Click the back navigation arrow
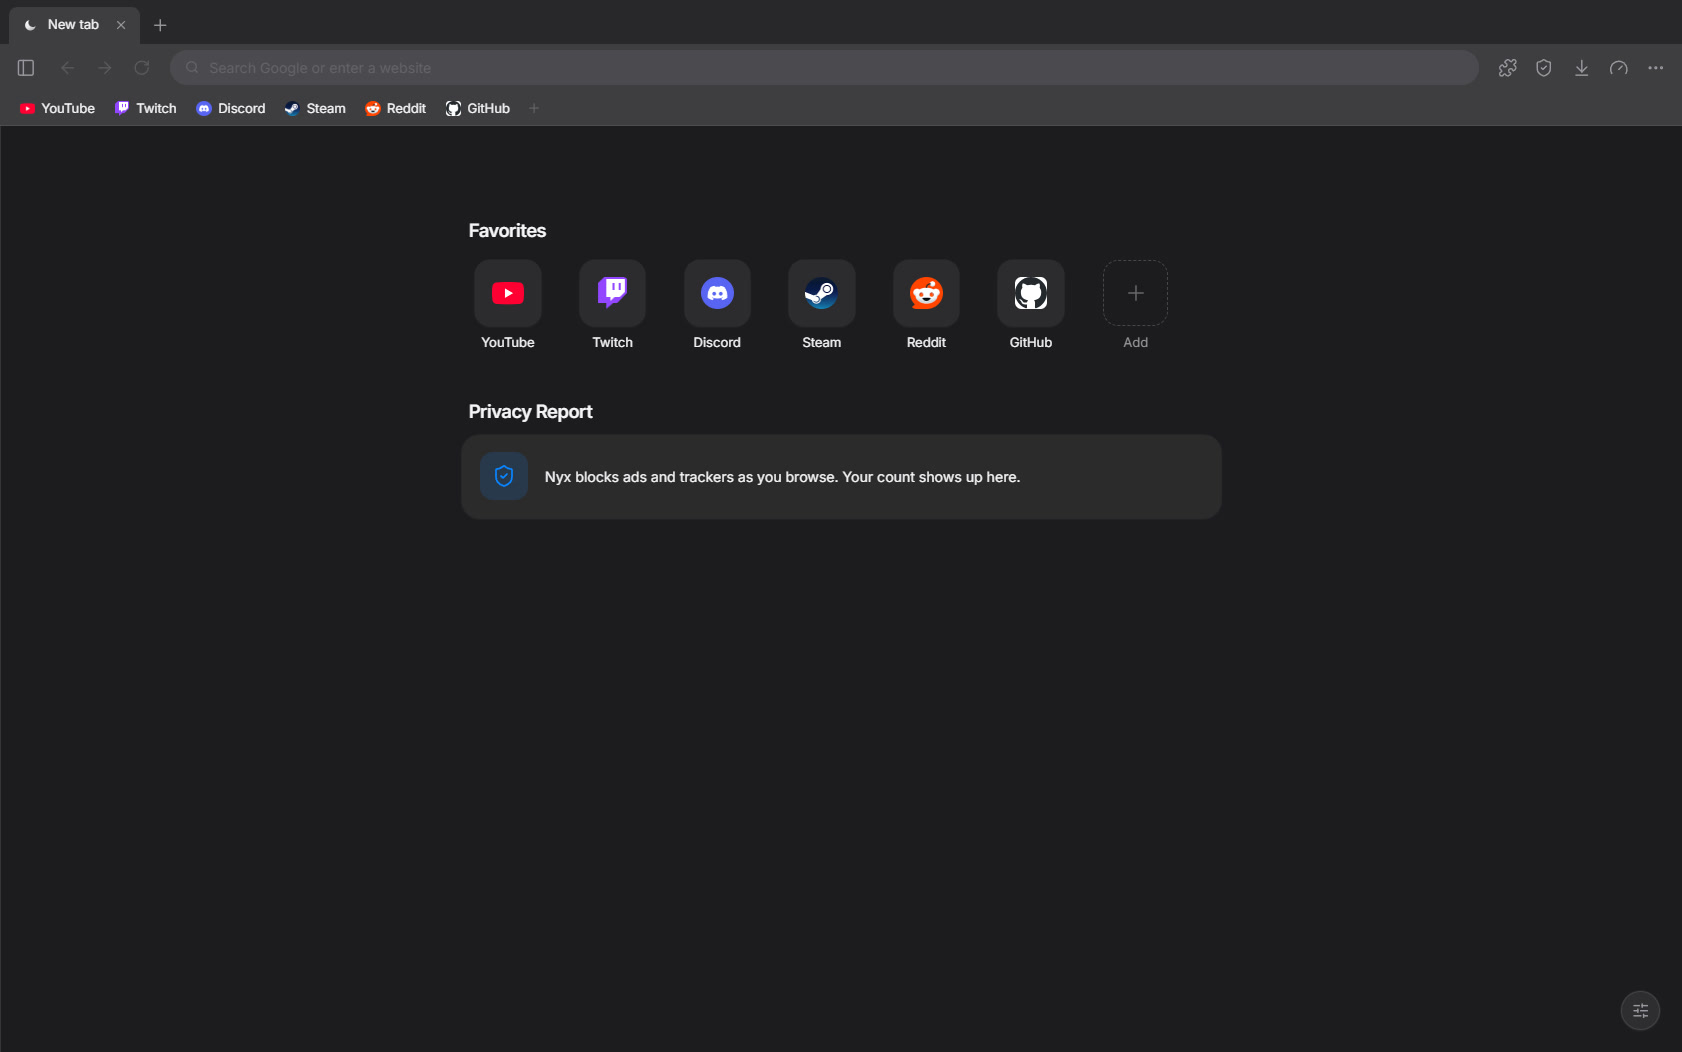Screen dimensions: 1682x1052 [67, 68]
